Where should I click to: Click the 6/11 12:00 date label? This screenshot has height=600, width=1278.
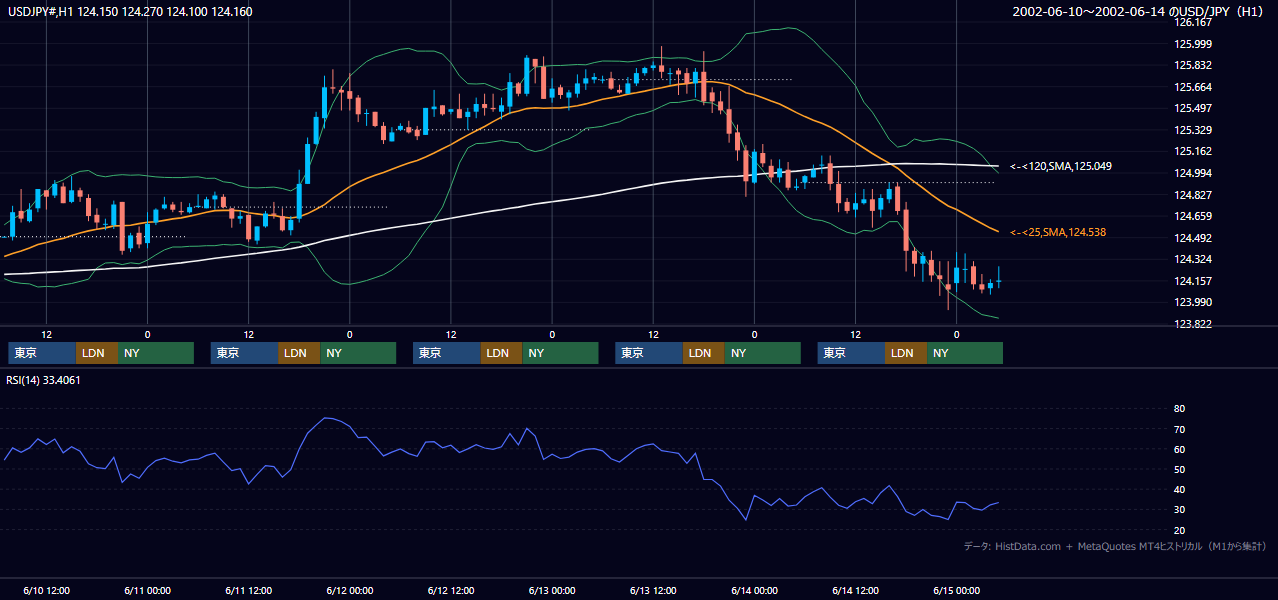tap(248, 590)
